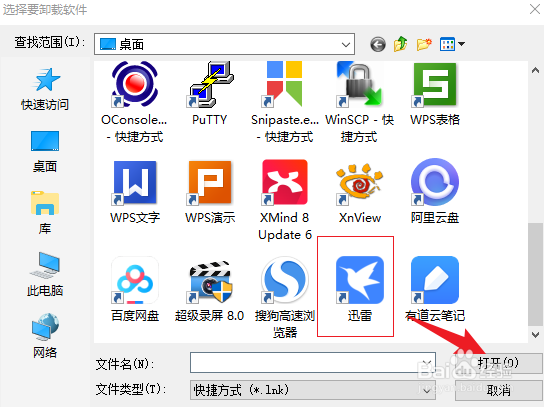Click the back navigation arrow icon

(378, 44)
